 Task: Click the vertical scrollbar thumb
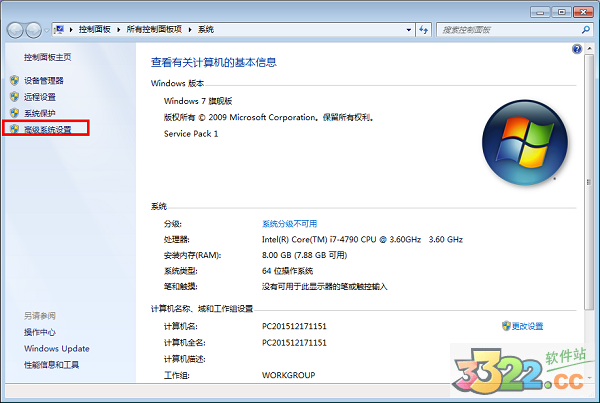coord(589,182)
